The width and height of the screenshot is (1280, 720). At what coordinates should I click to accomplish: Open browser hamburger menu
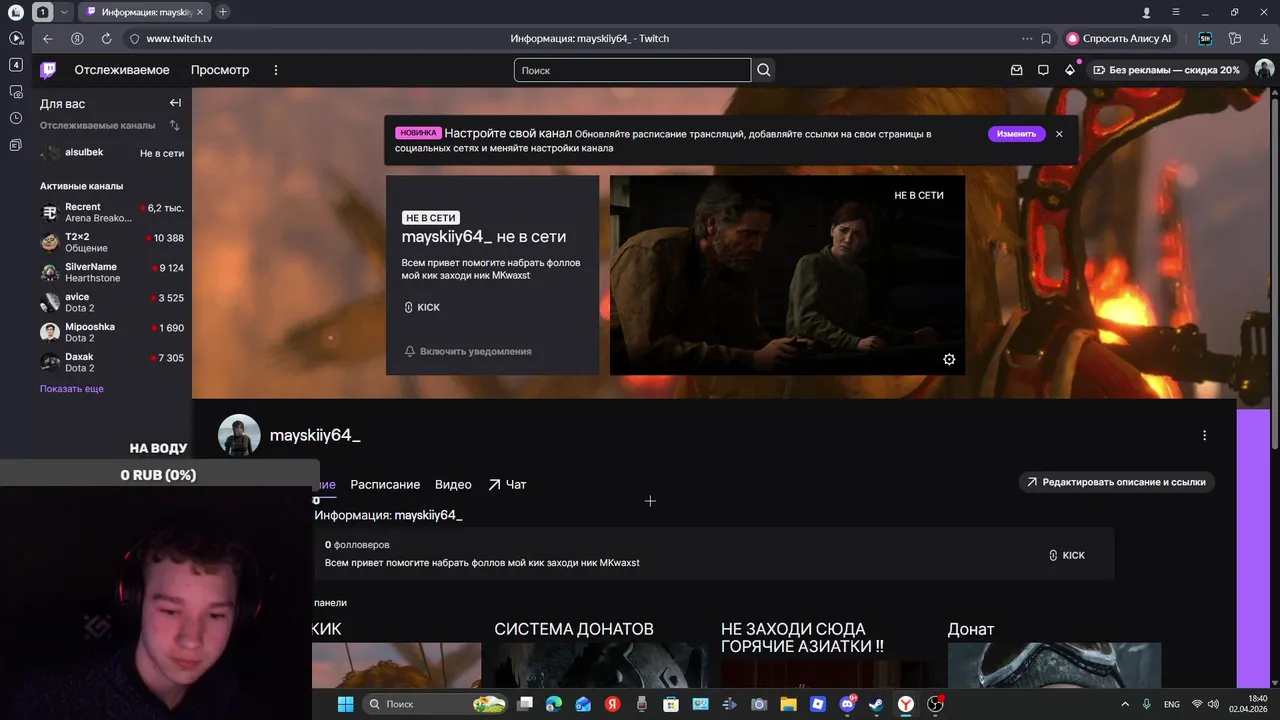pyautogui.click(x=1176, y=12)
